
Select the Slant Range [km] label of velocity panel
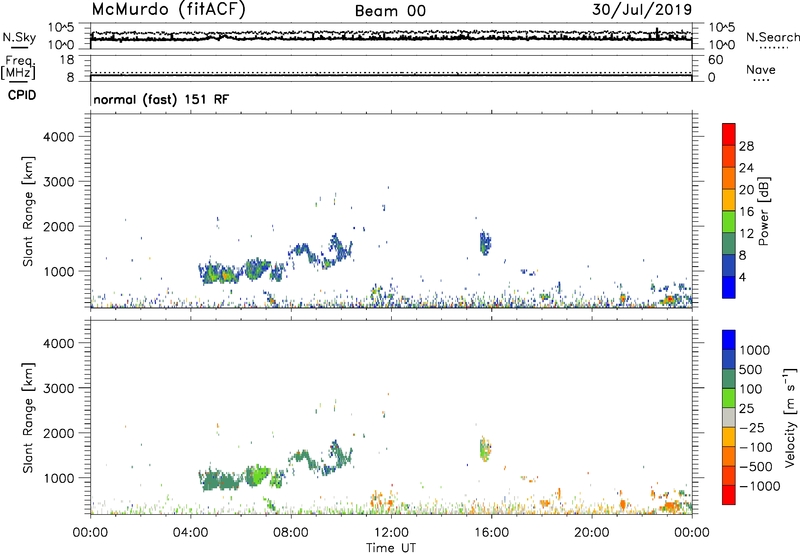pos(27,418)
